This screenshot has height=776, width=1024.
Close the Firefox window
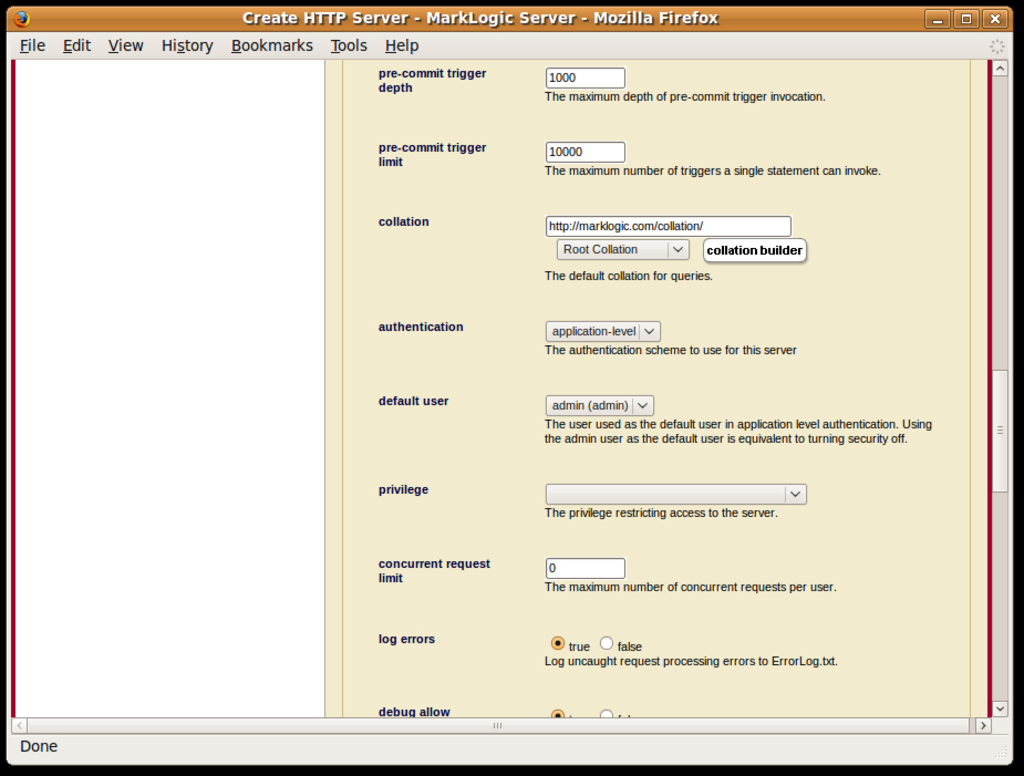[995, 19]
